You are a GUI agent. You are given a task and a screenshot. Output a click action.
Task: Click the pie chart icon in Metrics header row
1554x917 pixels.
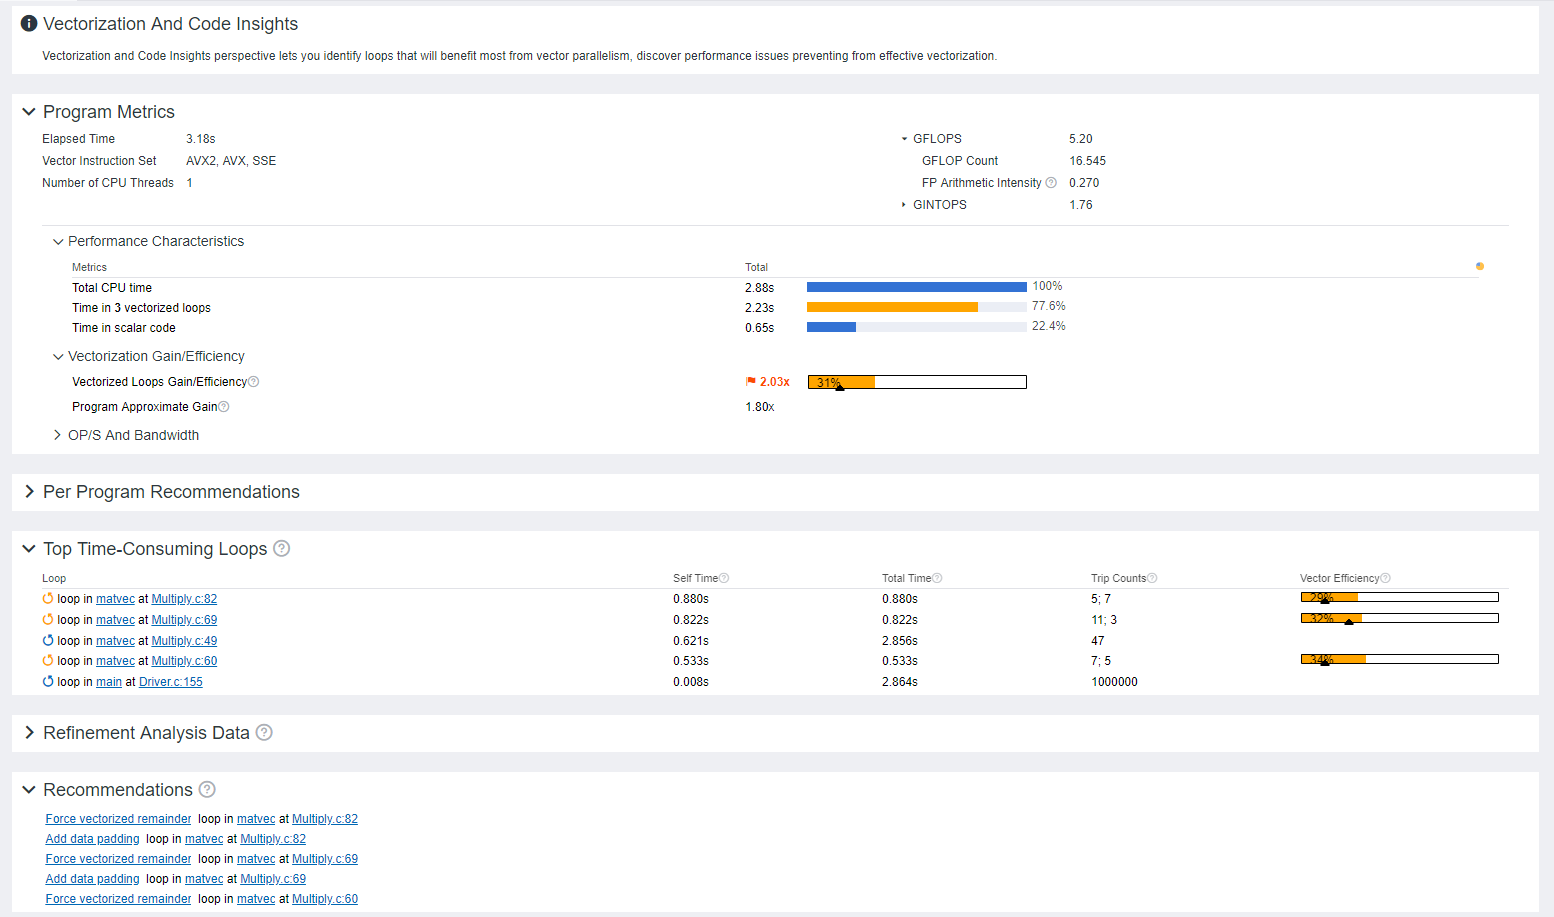point(1480,266)
